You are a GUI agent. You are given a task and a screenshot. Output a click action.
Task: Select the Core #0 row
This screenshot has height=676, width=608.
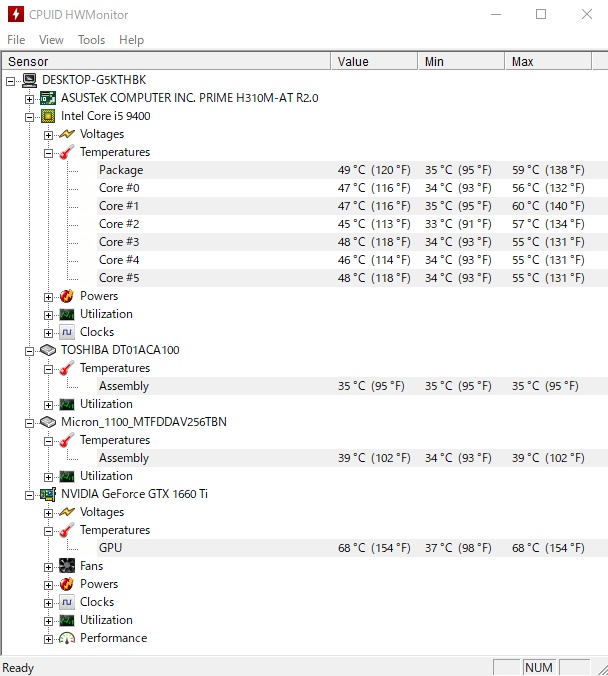click(x=352, y=188)
